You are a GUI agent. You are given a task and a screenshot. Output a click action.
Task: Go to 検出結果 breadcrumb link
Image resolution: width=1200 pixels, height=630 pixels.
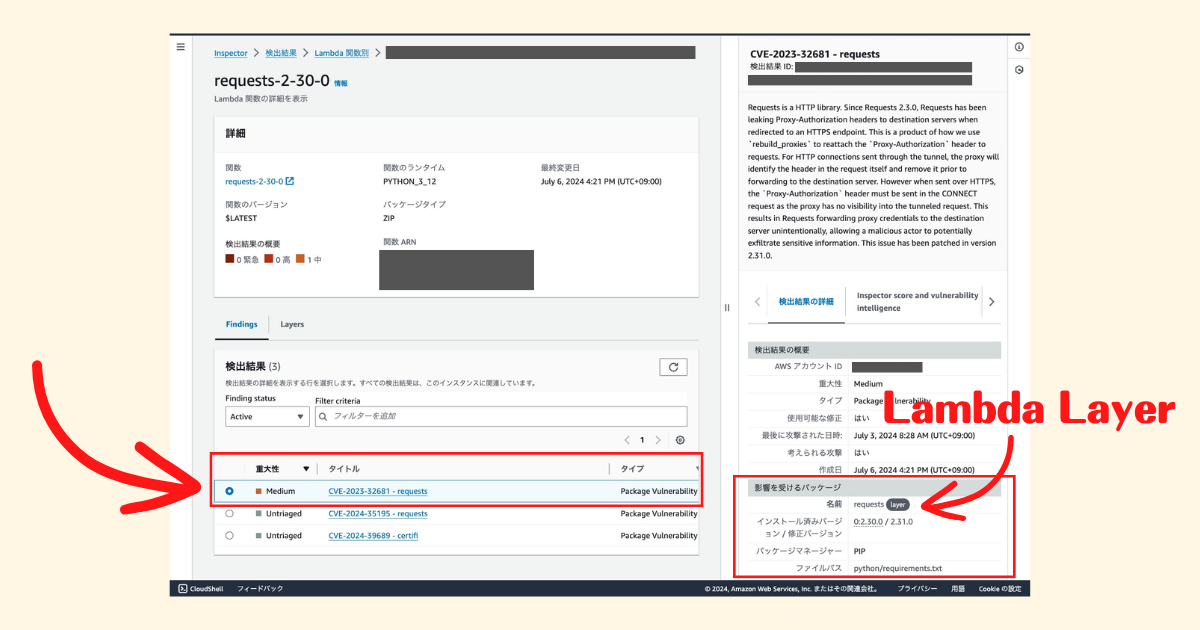[x=281, y=52]
